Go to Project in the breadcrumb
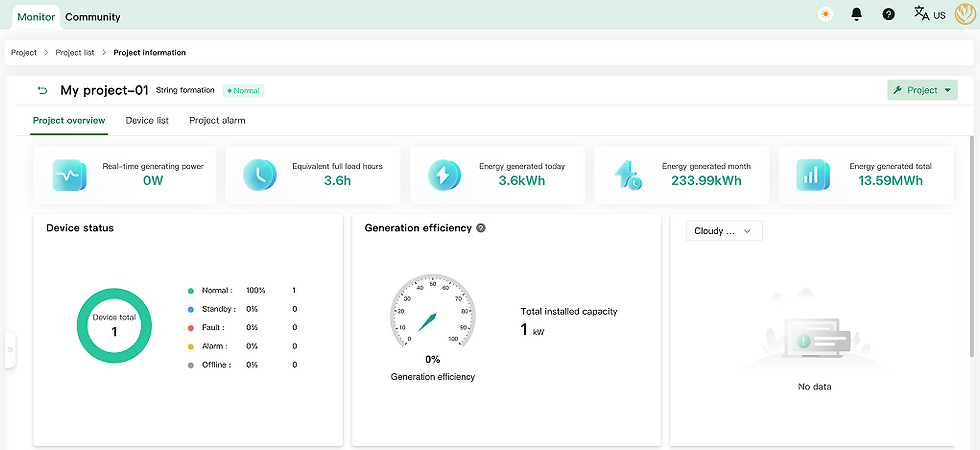980x450 pixels. (24, 52)
